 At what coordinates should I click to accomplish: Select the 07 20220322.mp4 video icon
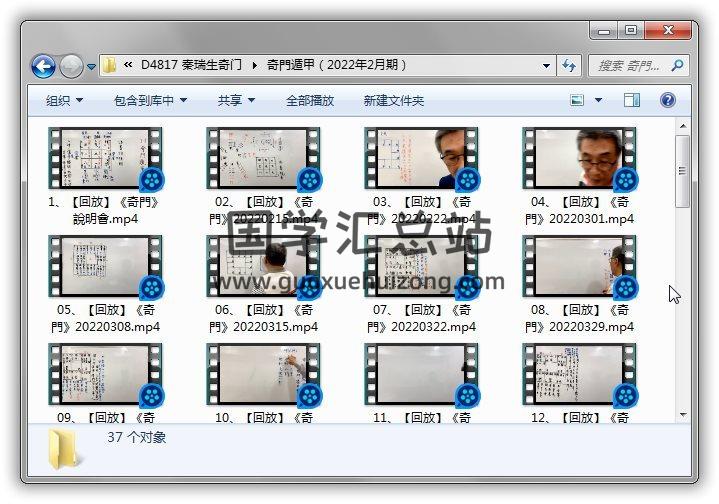click(x=421, y=266)
